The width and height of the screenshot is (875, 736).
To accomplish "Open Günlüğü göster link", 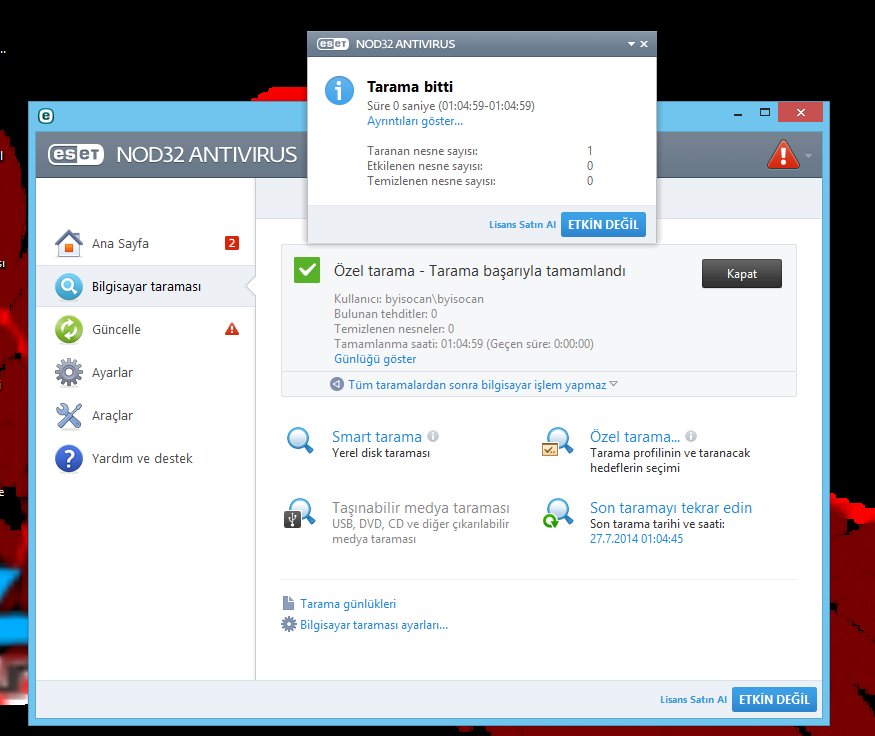I will 375,359.
